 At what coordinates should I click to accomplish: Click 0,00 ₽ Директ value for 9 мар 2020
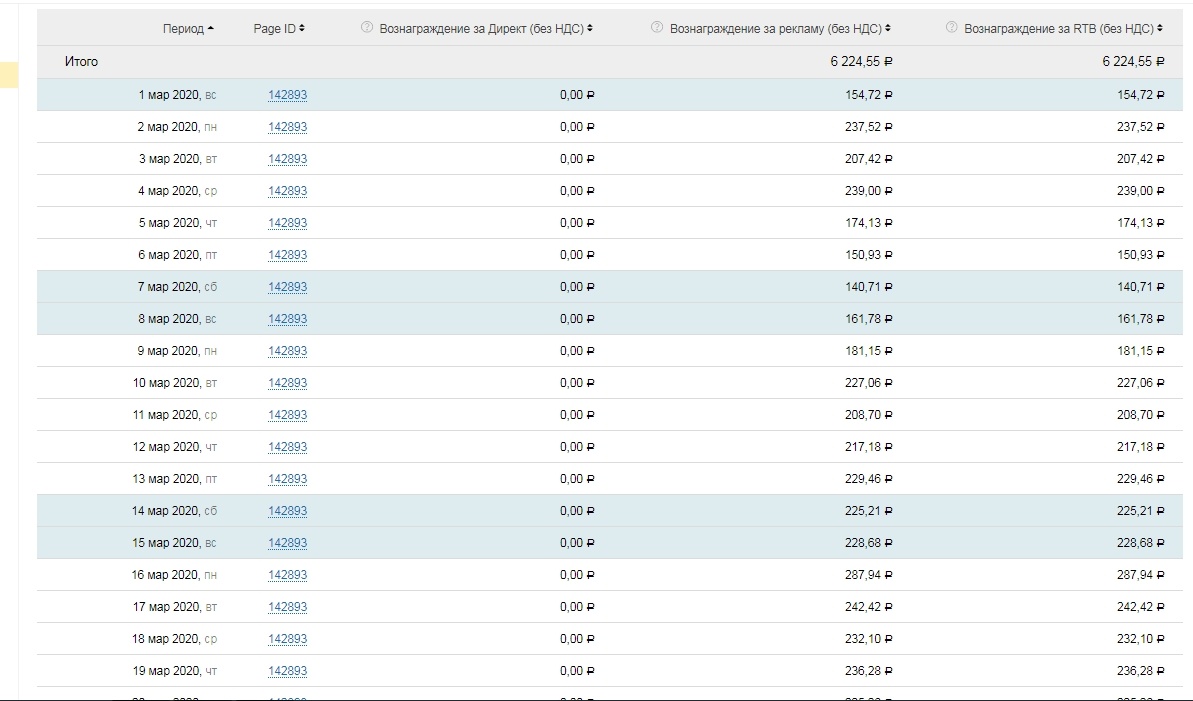577,351
